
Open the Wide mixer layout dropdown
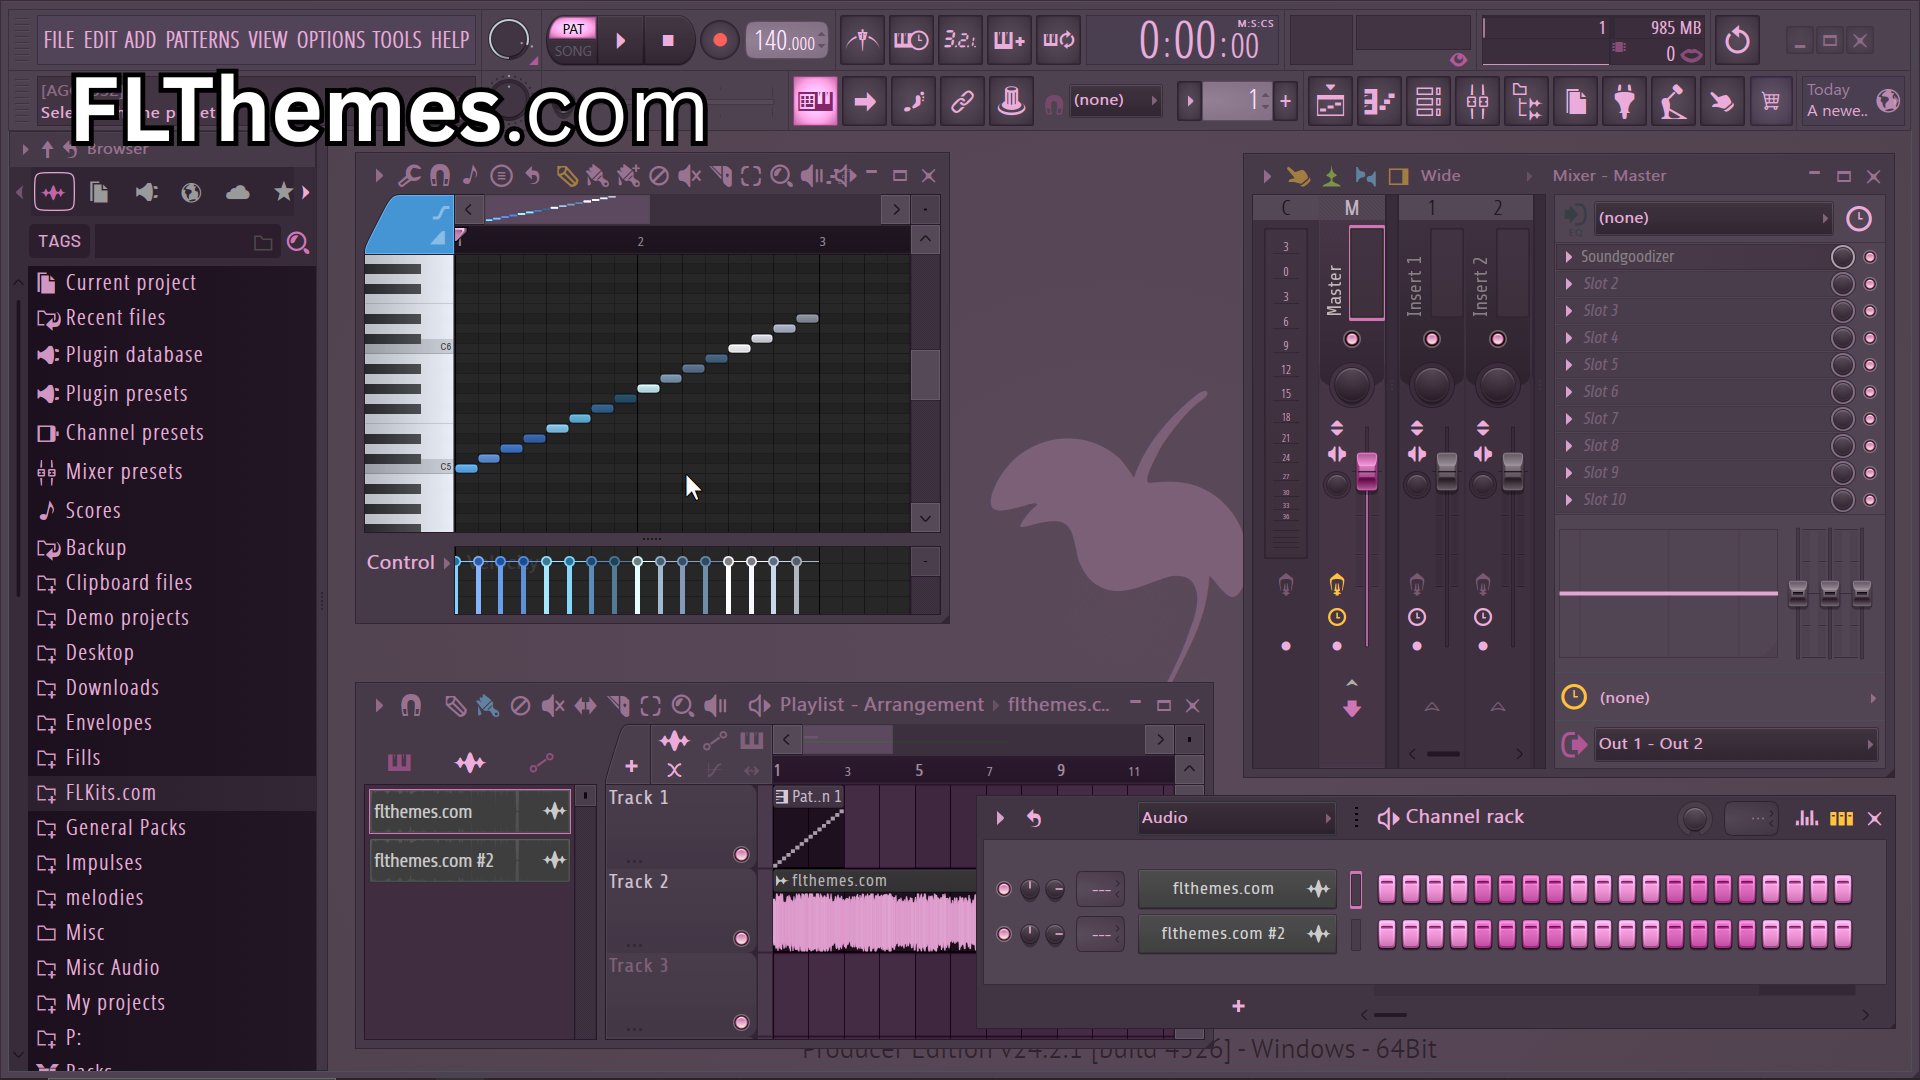coord(1476,176)
